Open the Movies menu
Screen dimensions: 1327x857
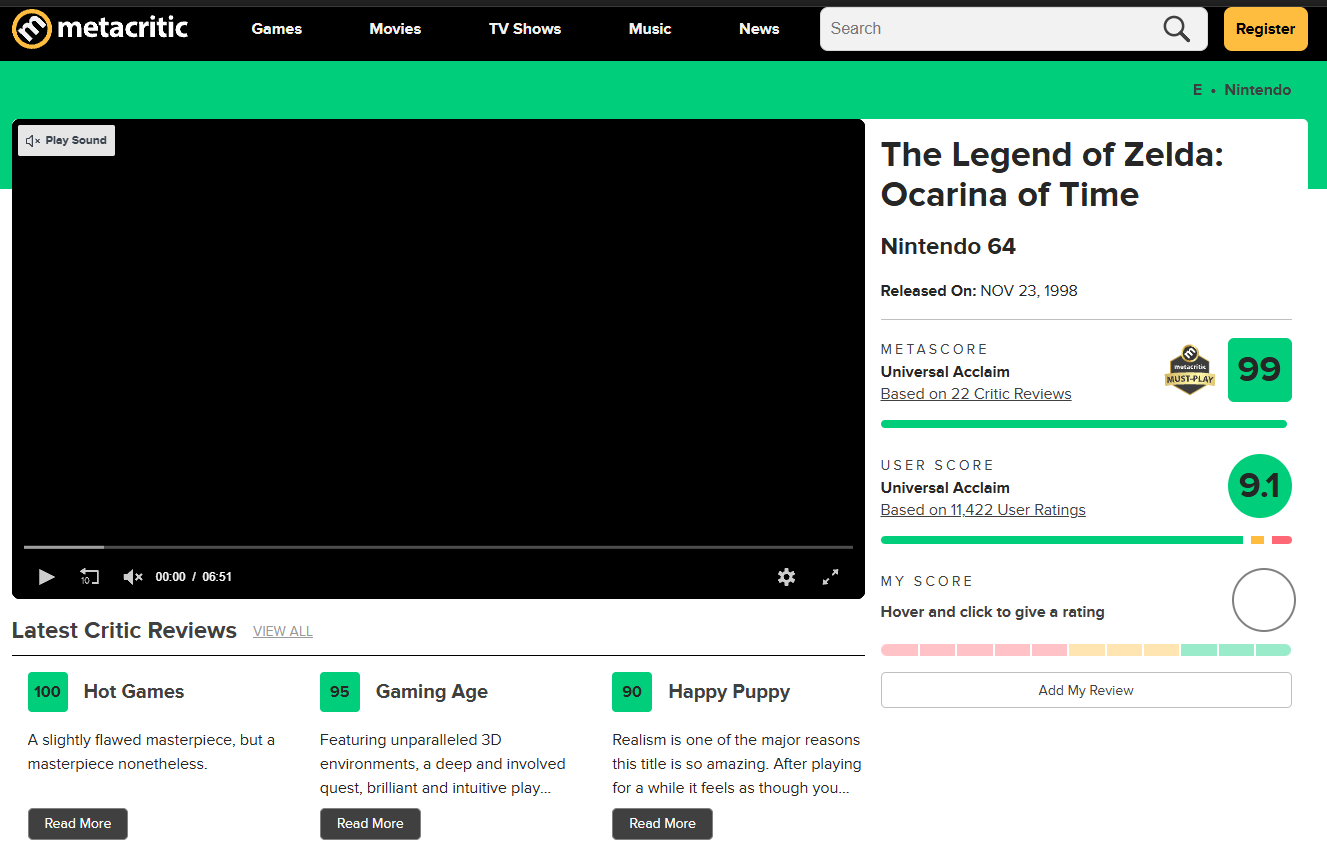click(x=395, y=29)
